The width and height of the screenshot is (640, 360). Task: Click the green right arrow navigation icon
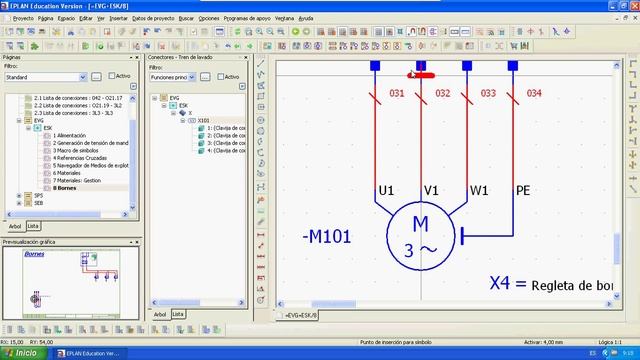[250, 46]
